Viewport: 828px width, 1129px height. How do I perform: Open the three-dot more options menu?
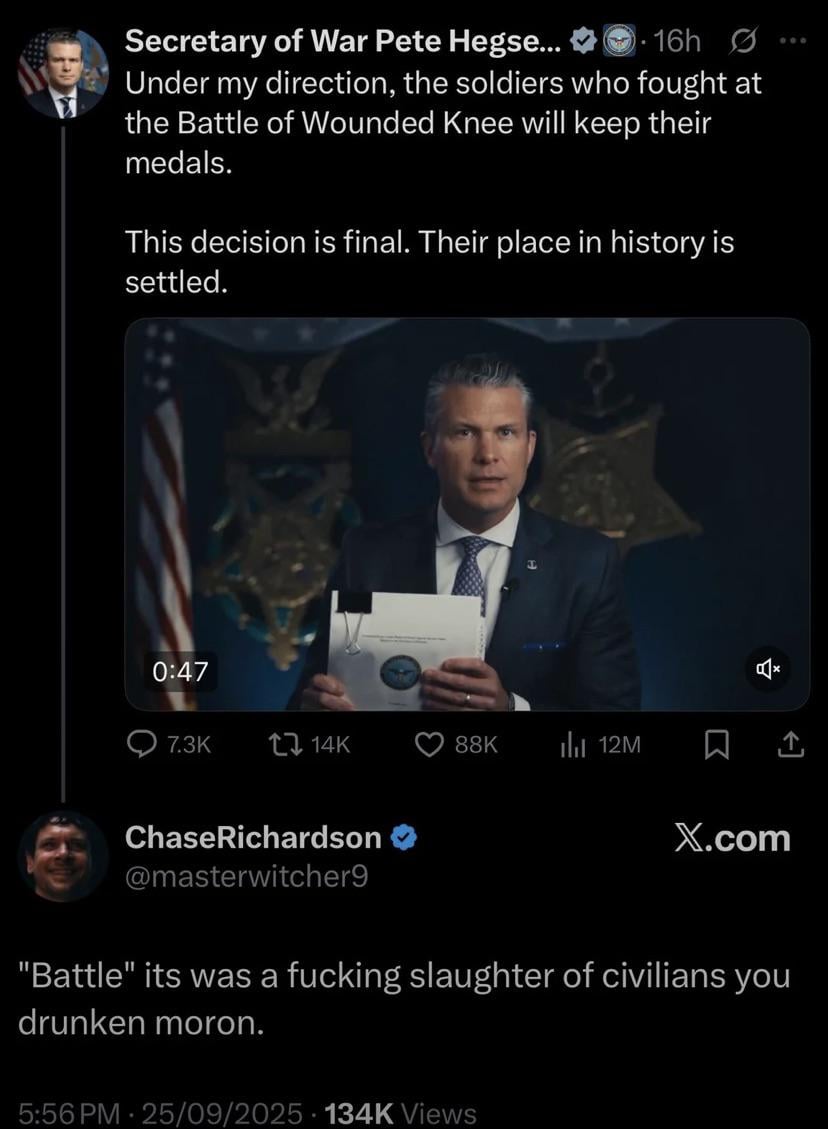(793, 42)
